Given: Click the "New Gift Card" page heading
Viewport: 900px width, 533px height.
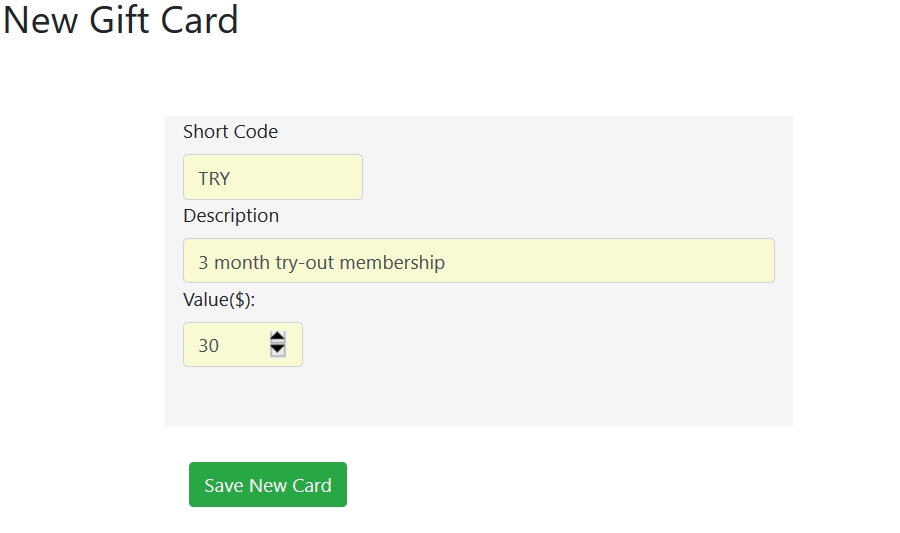Looking at the screenshot, I should coord(121,20).
